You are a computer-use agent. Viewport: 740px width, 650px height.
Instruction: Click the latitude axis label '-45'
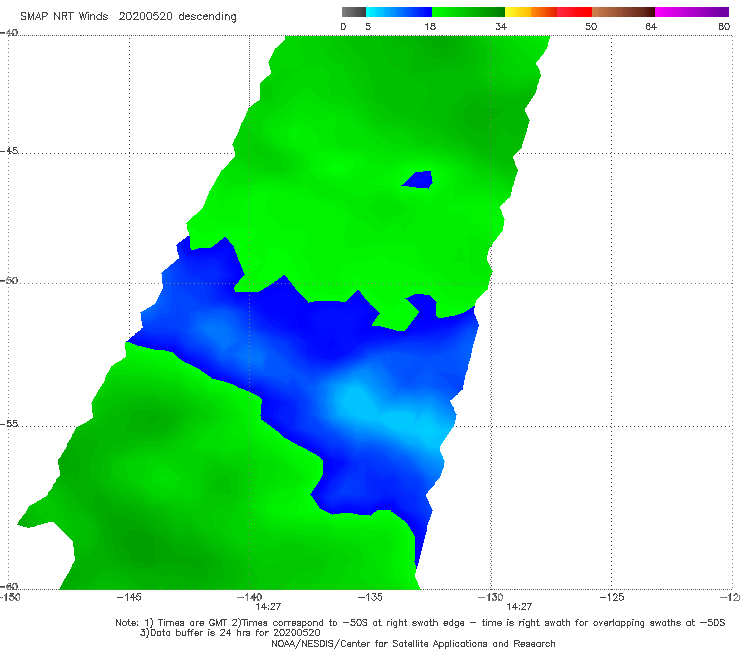coord(9,151)
